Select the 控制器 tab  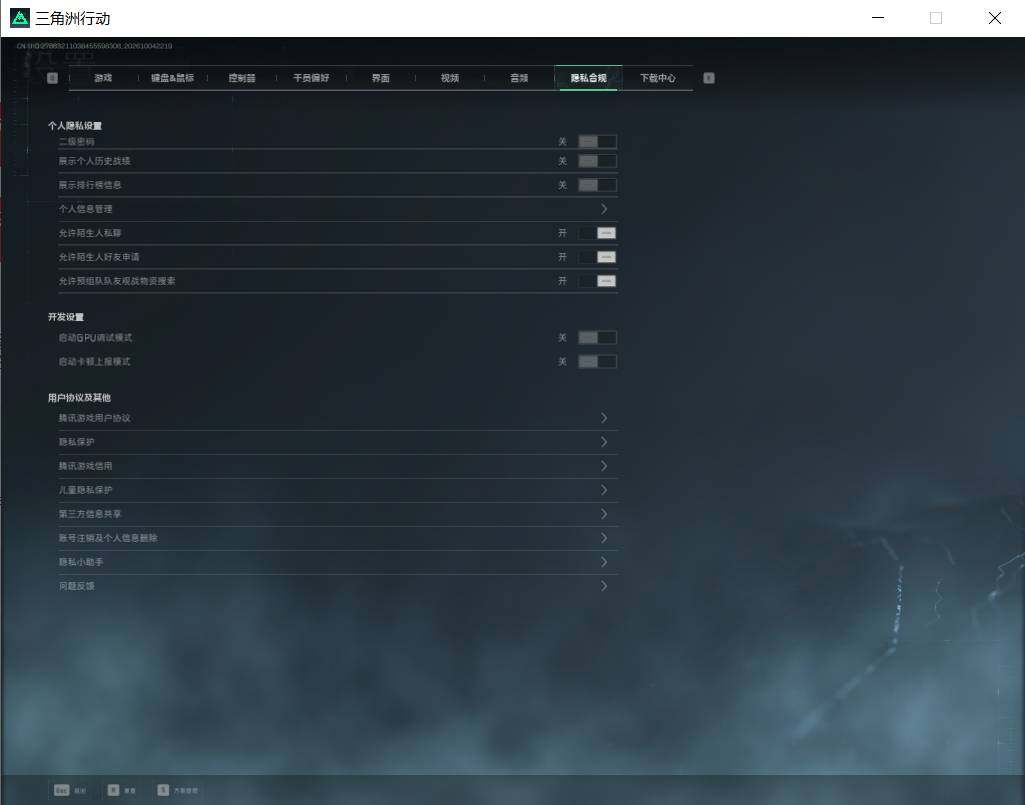(242, 78)
